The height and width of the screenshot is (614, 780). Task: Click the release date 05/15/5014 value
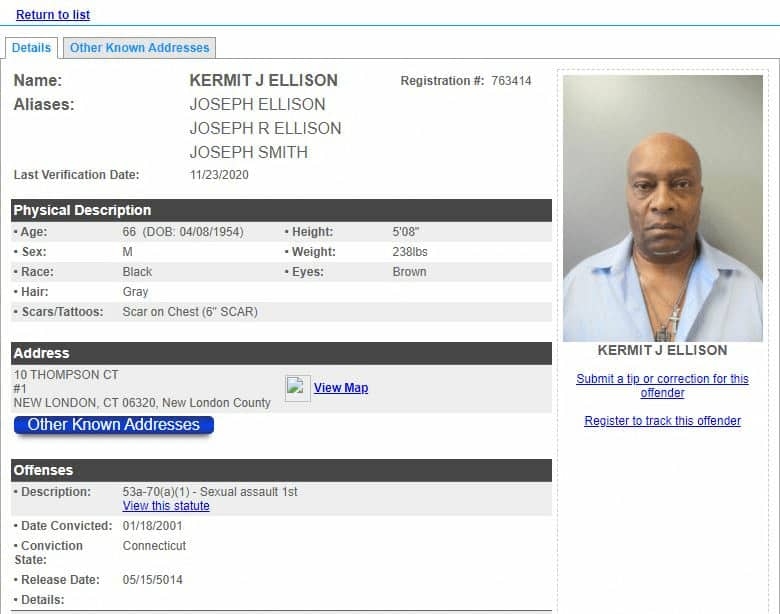[153, 580]
